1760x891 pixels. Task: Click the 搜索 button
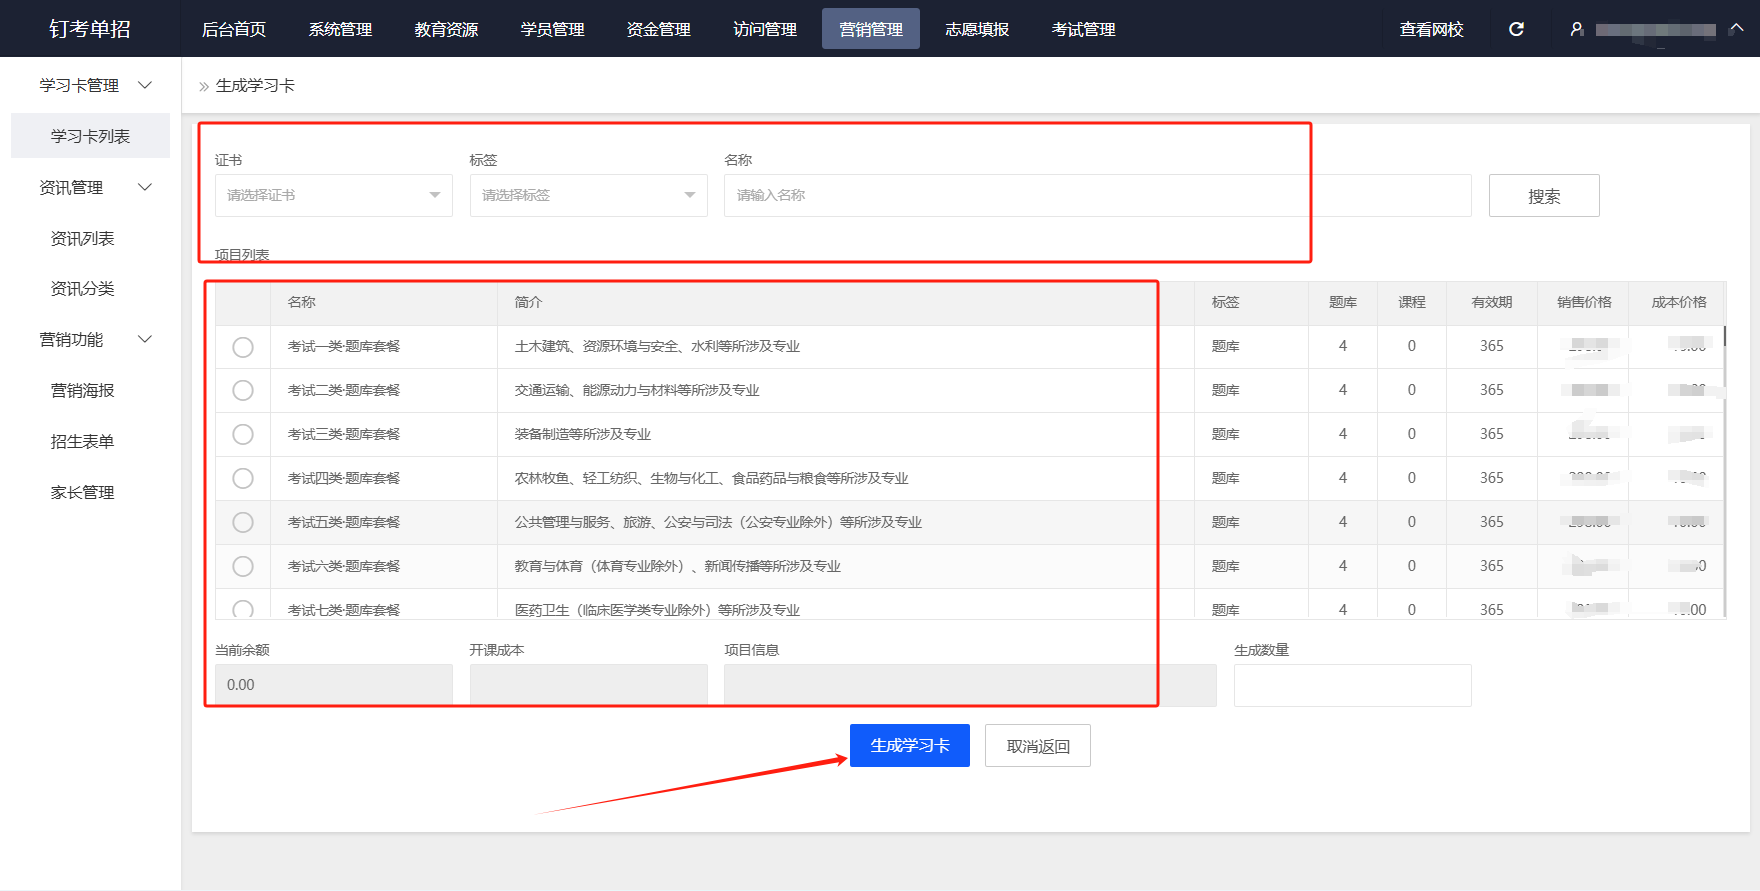(1543, 196)
